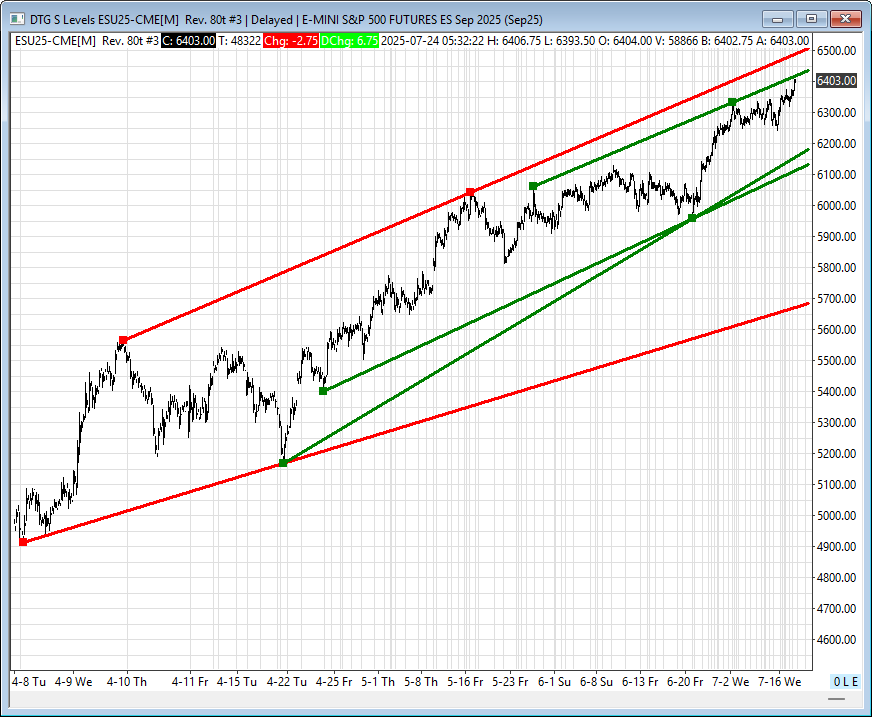Click the 4600.00 price axis label
Viewport: 872px width, 717px height.
[x=836, y=640]
